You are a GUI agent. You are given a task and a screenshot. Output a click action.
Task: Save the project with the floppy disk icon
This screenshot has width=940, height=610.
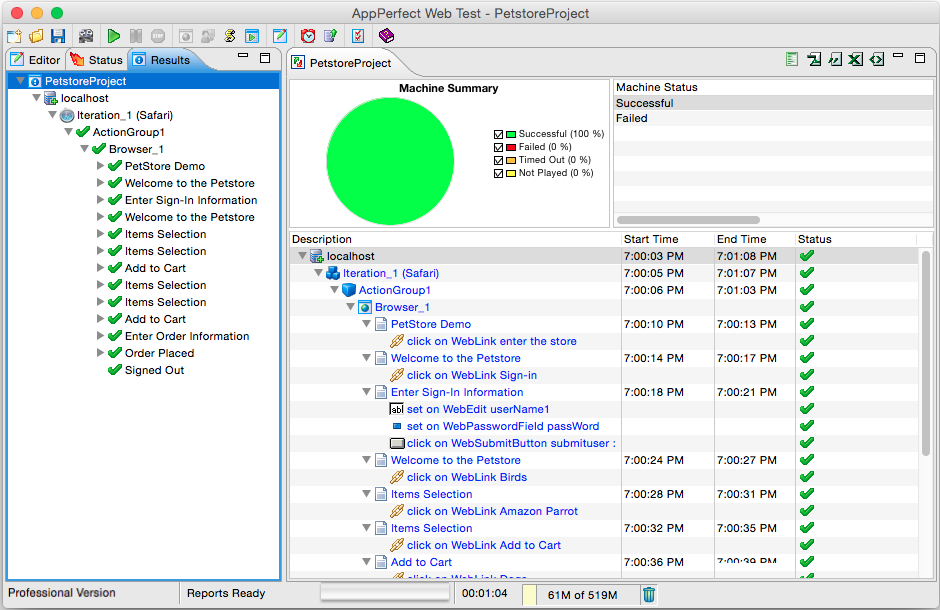[58, 36]
